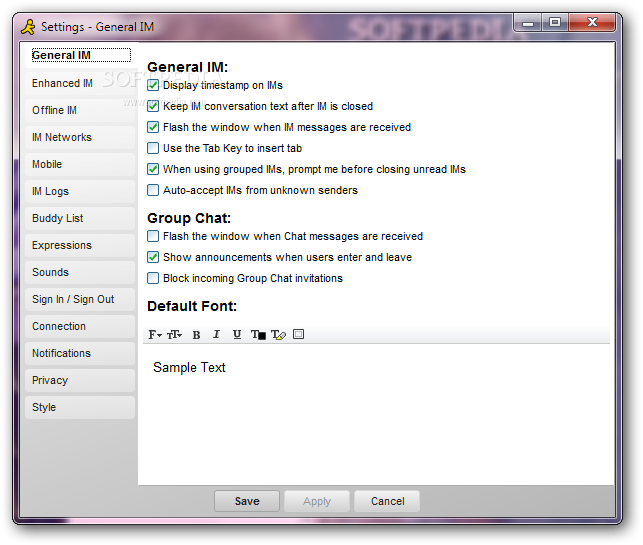Switch to Expressions settings
This screenshot has width=643, height=545.
(80, 245)
